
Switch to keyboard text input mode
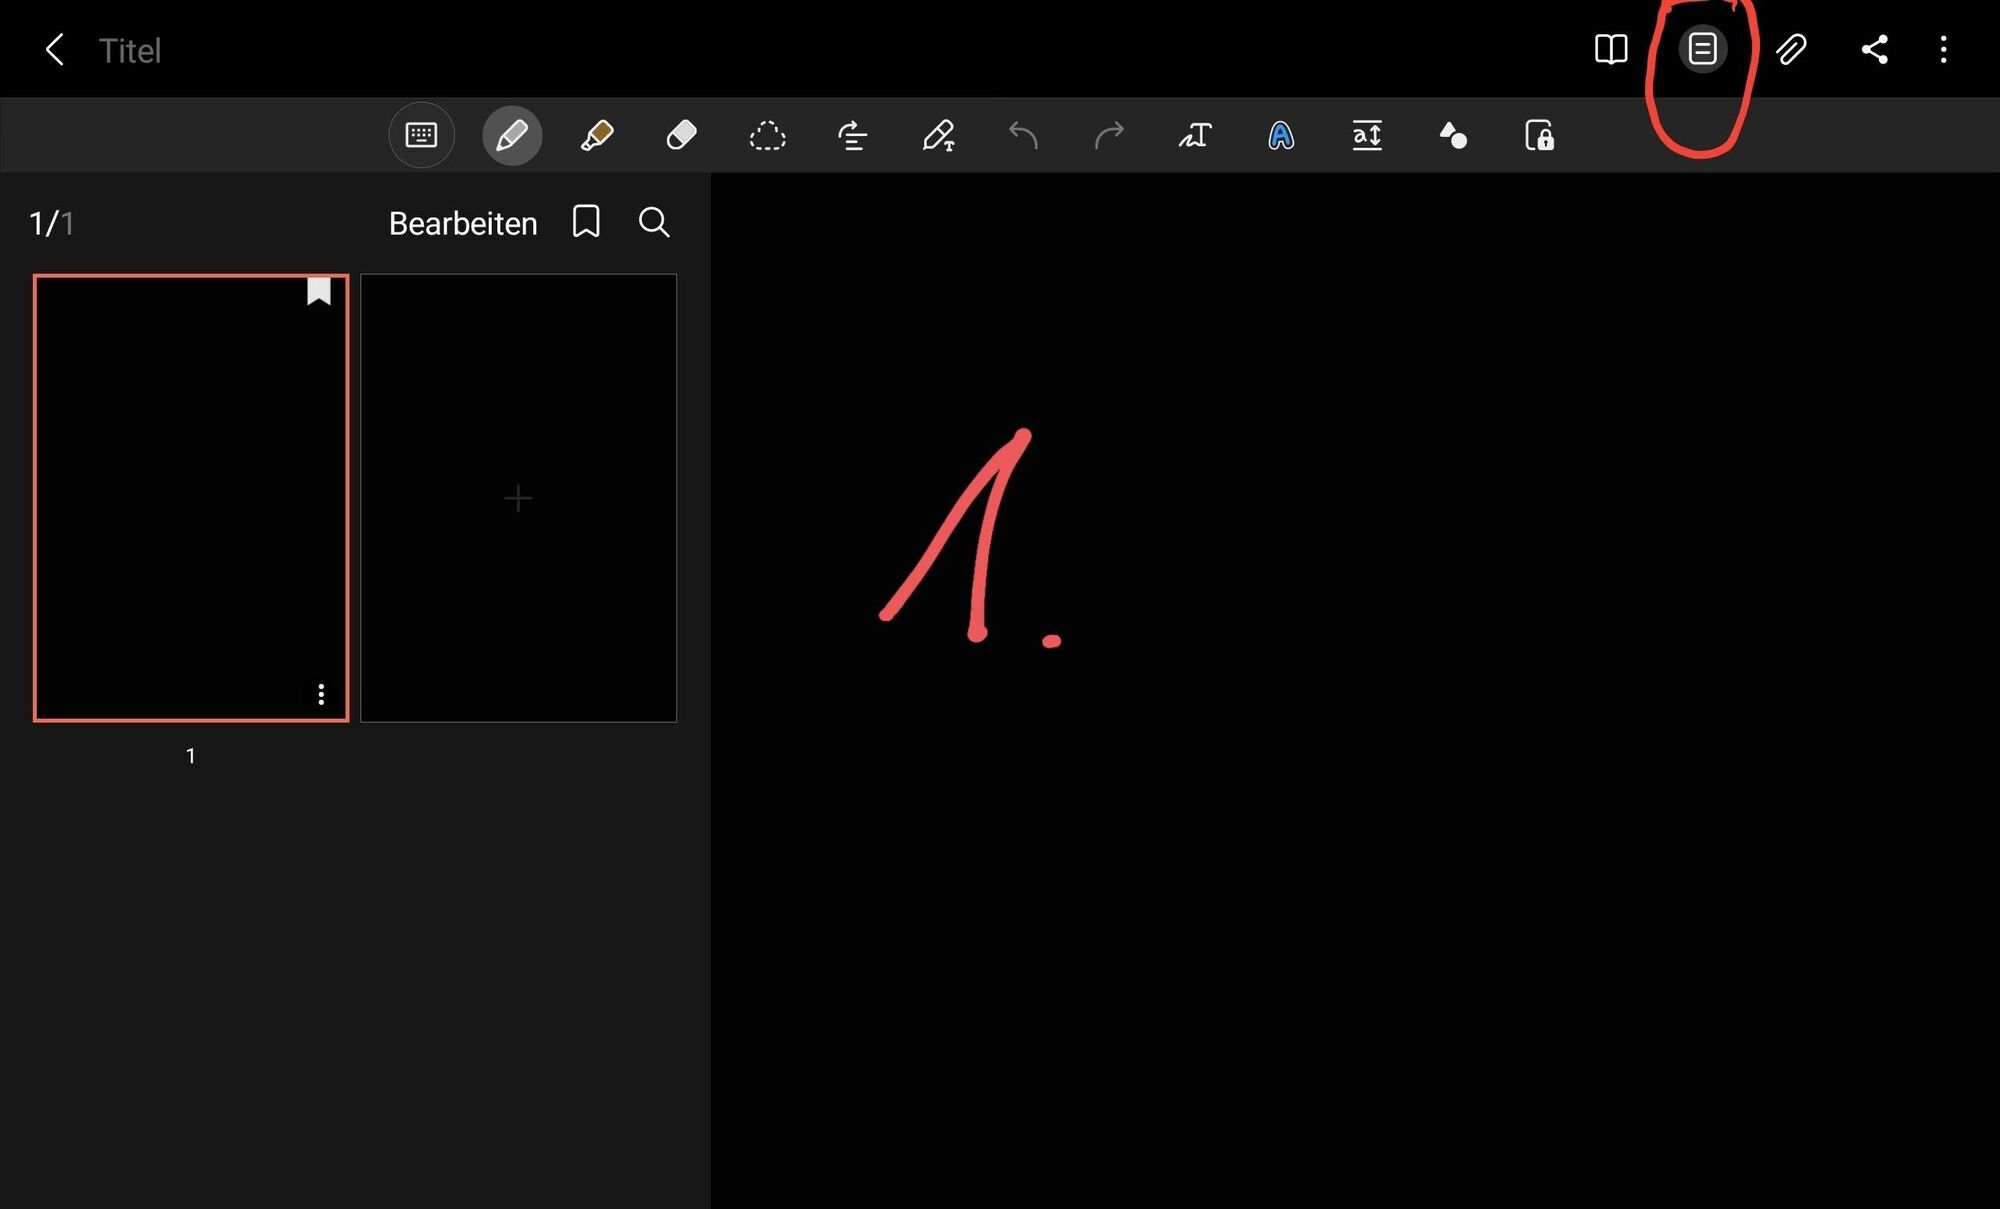(x=421, y=135)
